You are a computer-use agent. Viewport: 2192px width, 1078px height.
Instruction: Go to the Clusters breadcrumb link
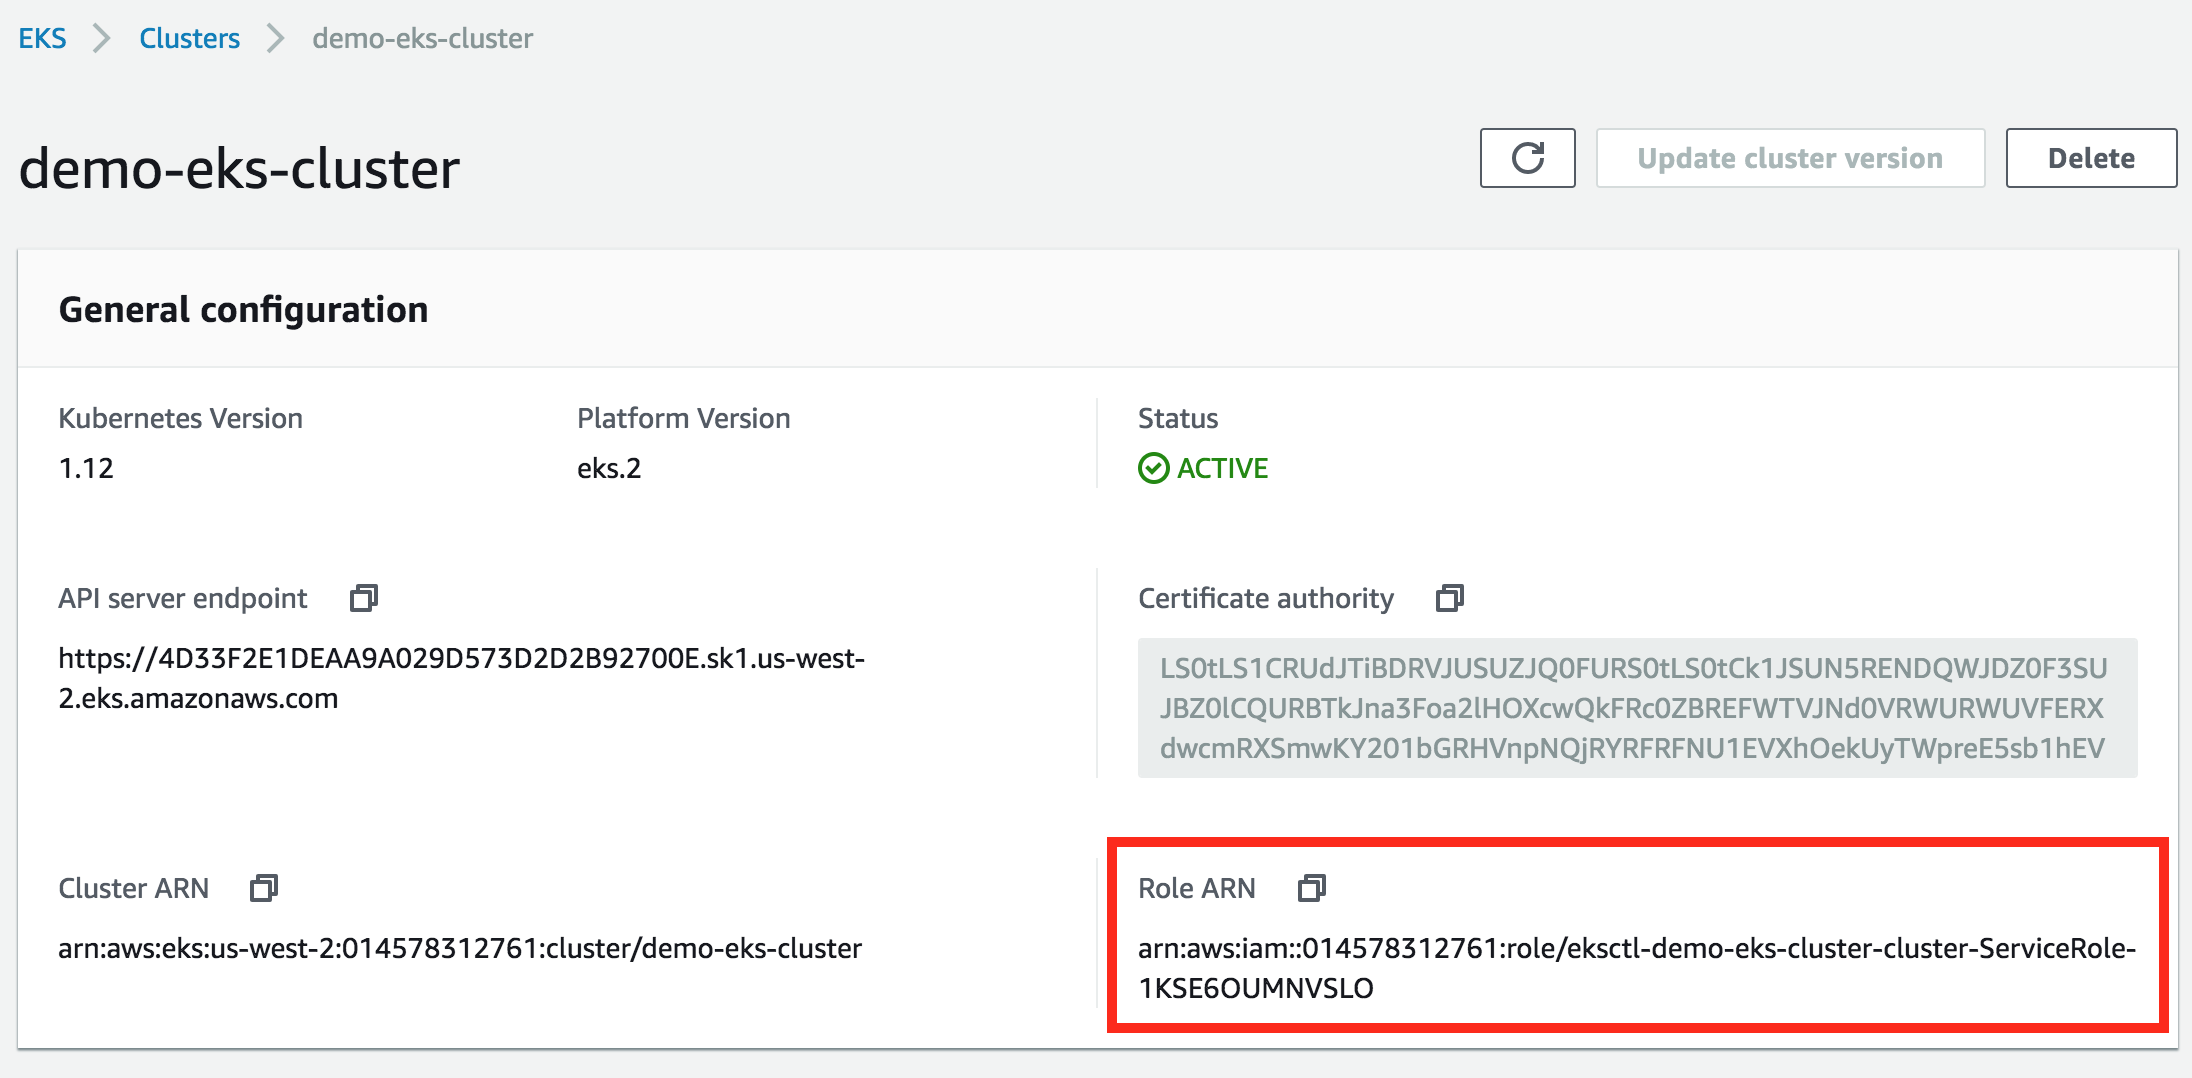pyautogui.click(x=189, y=38)
